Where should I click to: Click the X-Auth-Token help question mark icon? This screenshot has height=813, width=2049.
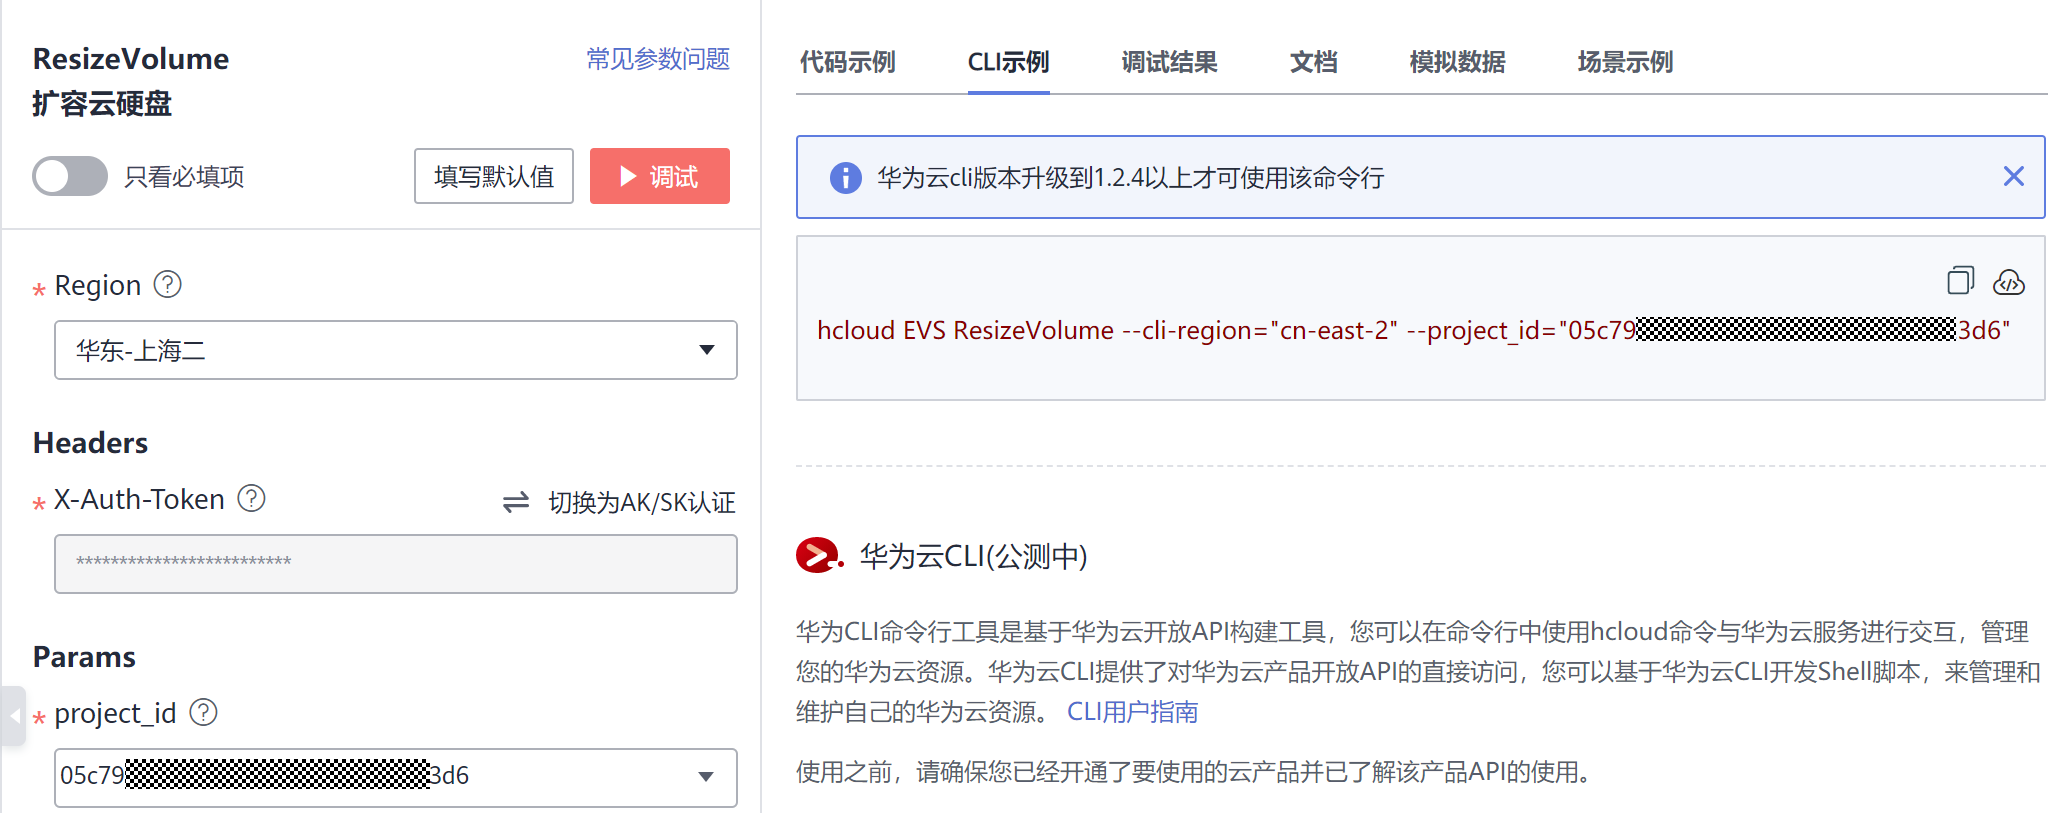[251, 498]
